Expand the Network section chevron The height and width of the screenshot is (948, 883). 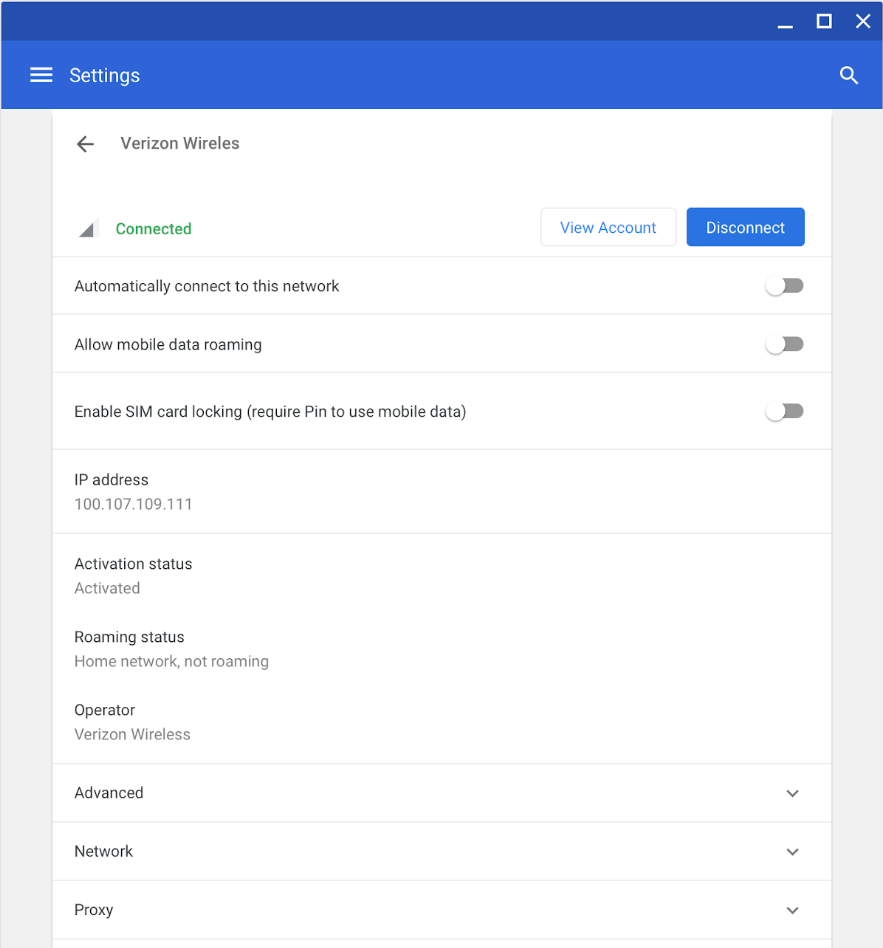pos(792,851)
